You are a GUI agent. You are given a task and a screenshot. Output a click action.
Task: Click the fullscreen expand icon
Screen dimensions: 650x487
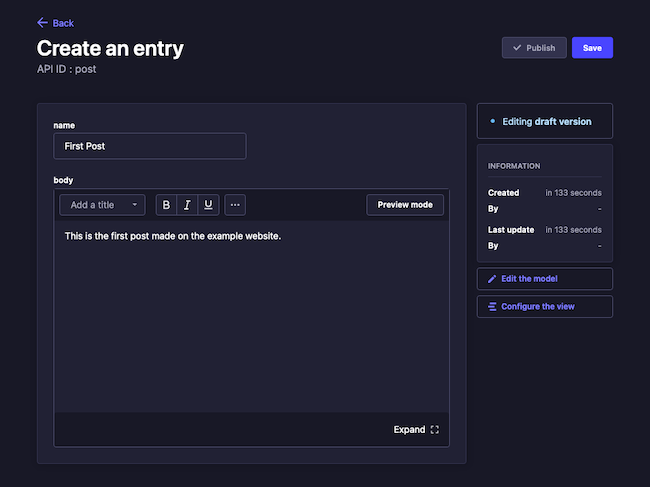pos(434,430)
